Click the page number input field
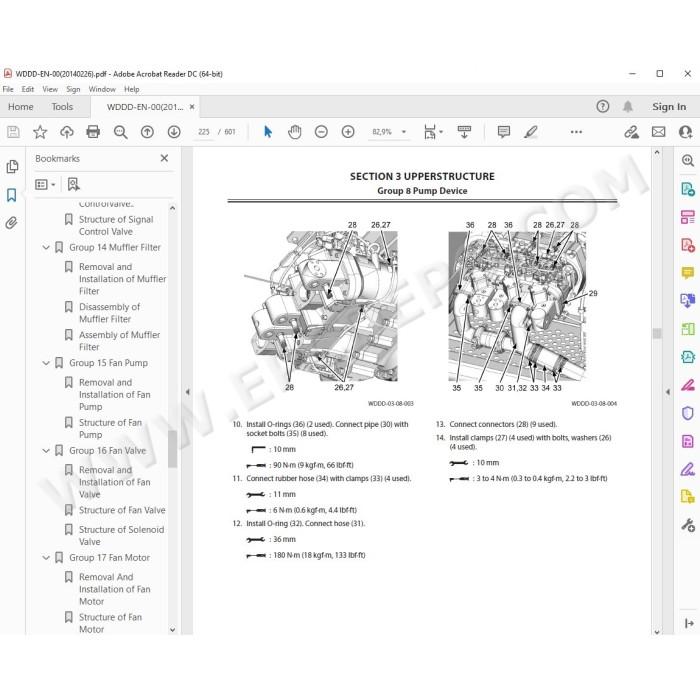Screen dimensions: 700x700 (x=204, y=132)
